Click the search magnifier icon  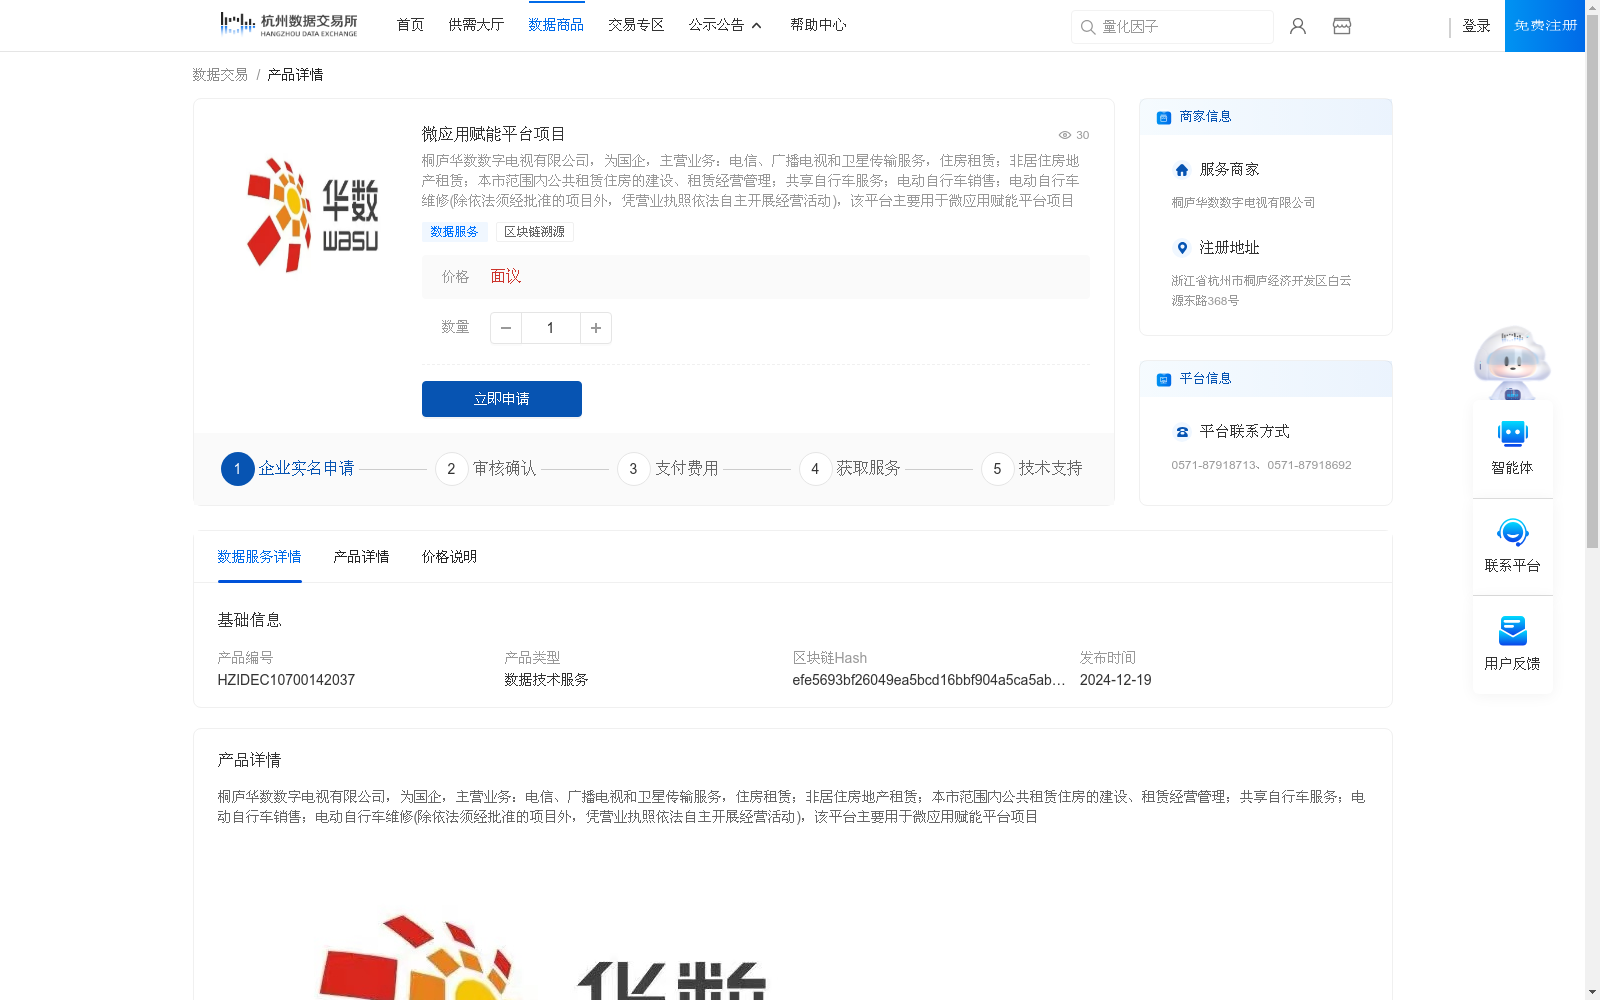tap(1087, 27)
